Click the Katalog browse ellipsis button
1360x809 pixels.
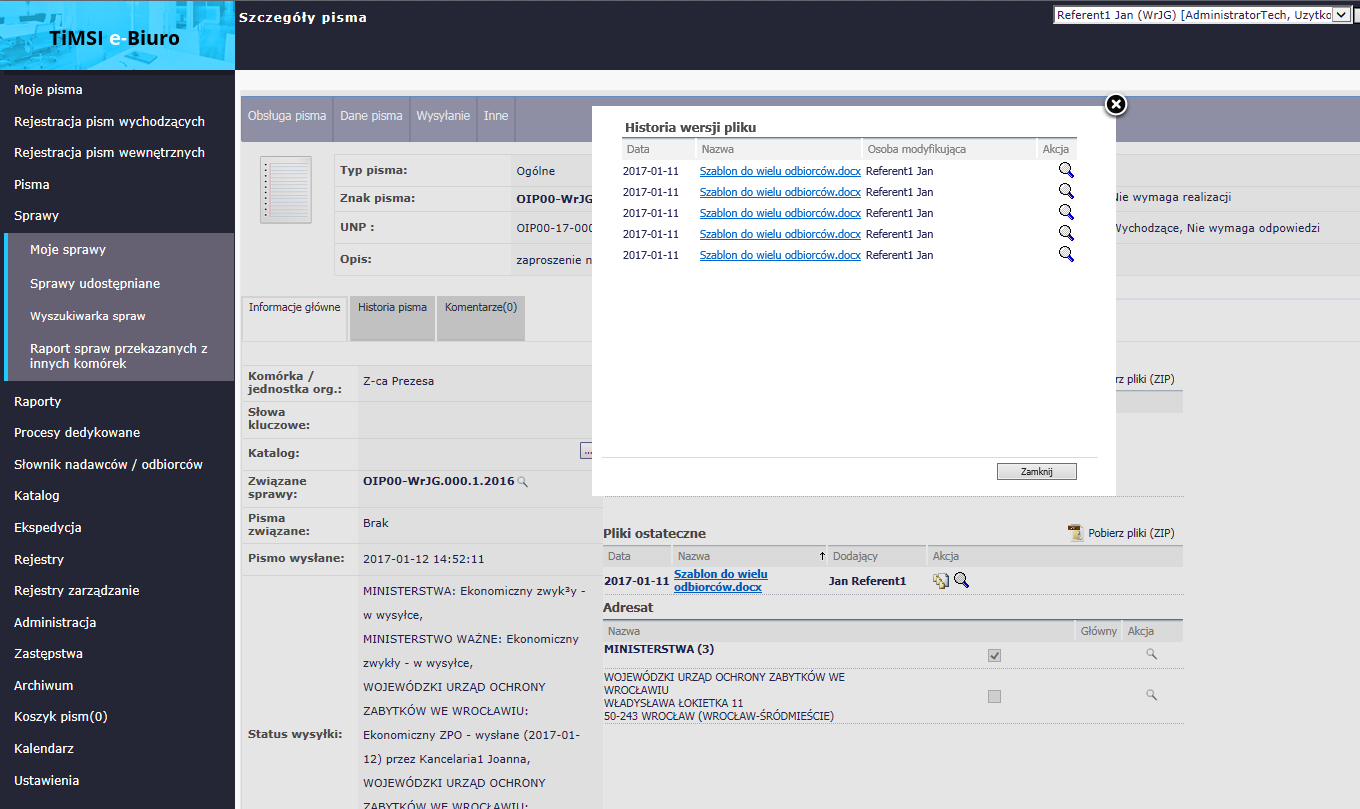(586, 452)
